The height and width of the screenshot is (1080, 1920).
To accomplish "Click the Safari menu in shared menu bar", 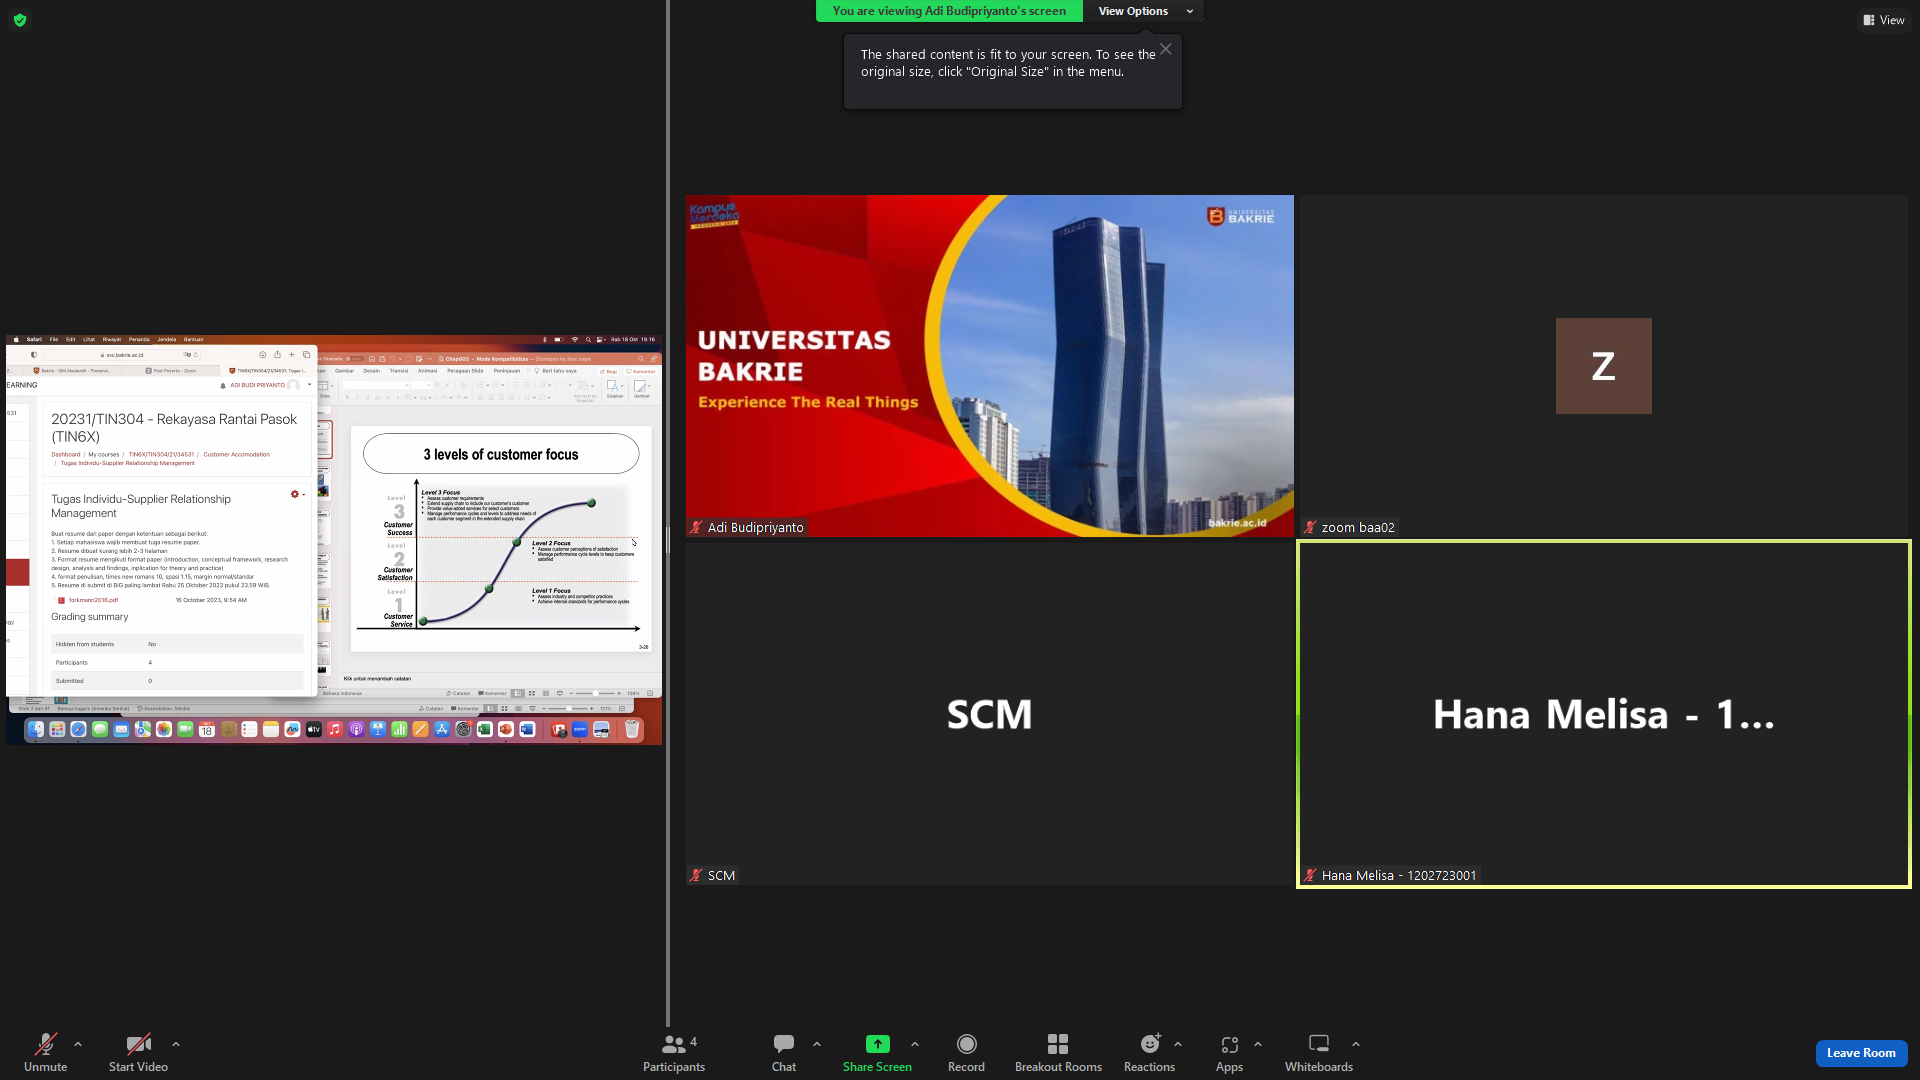I will [34, 339].
